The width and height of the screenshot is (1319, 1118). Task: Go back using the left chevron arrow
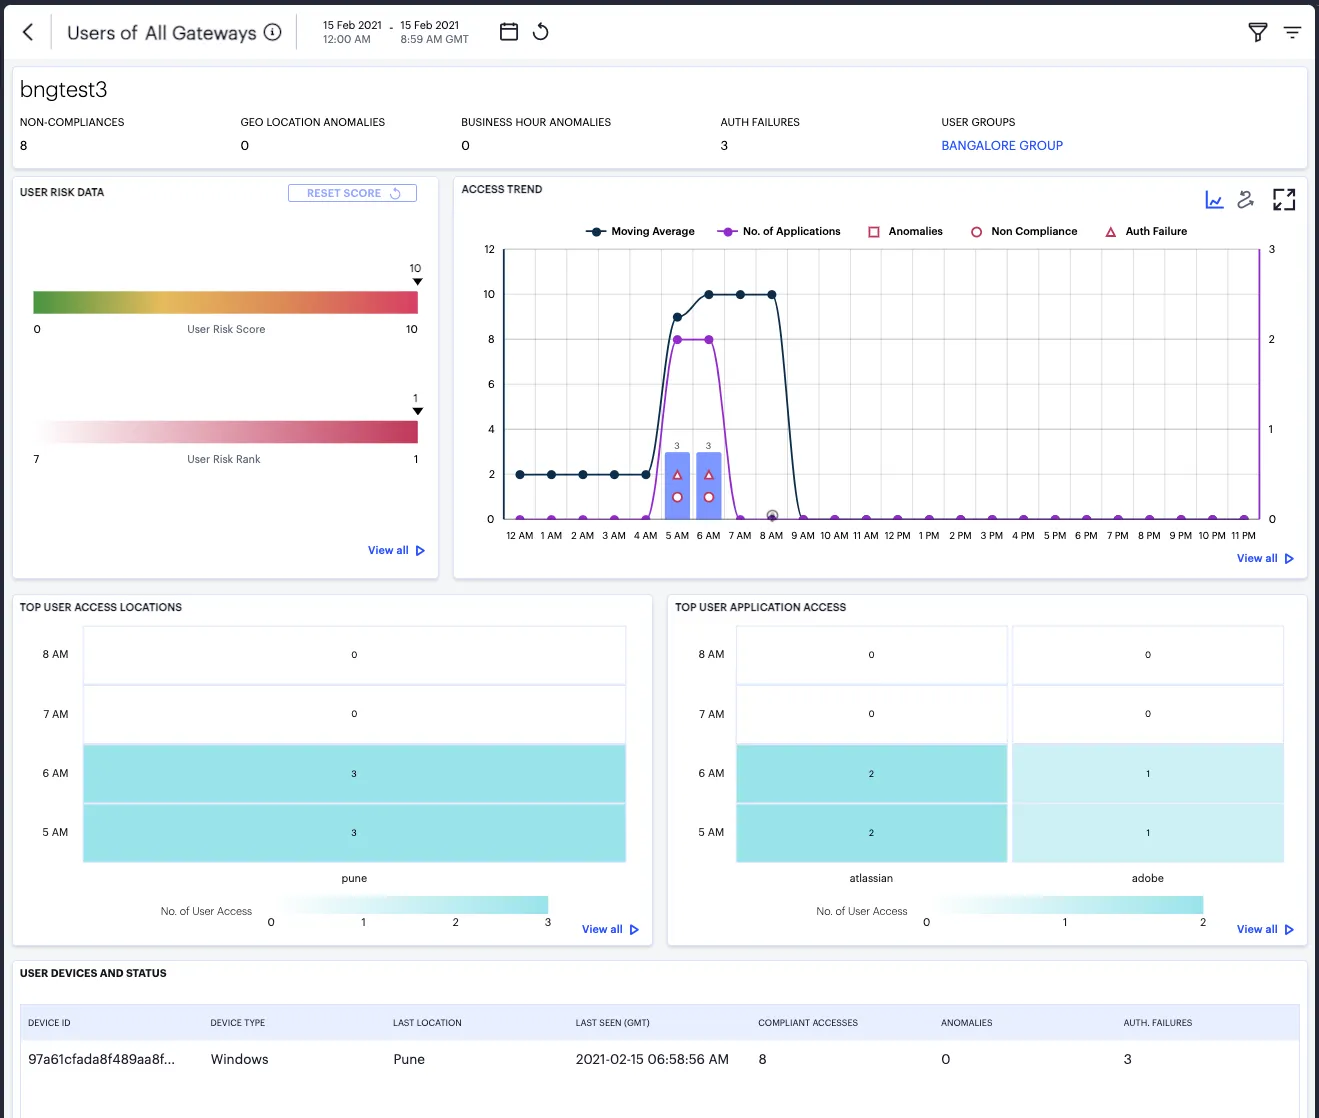coord(28,32)
